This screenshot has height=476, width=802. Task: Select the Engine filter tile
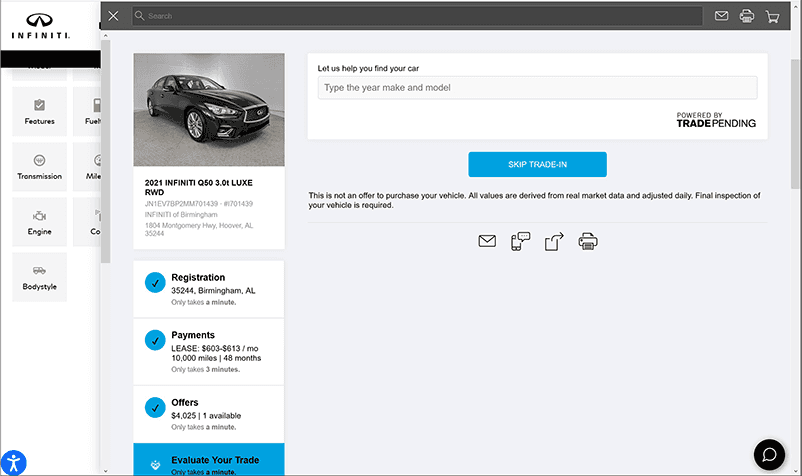coord(39,222)
